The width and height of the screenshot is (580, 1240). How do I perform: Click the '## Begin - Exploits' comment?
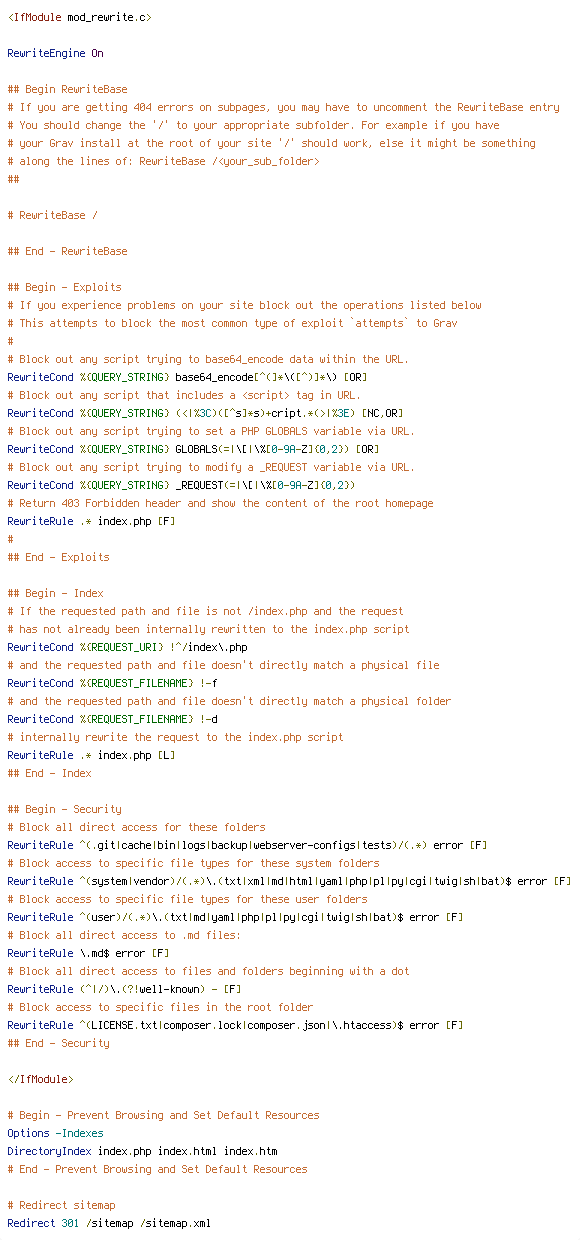64,287
